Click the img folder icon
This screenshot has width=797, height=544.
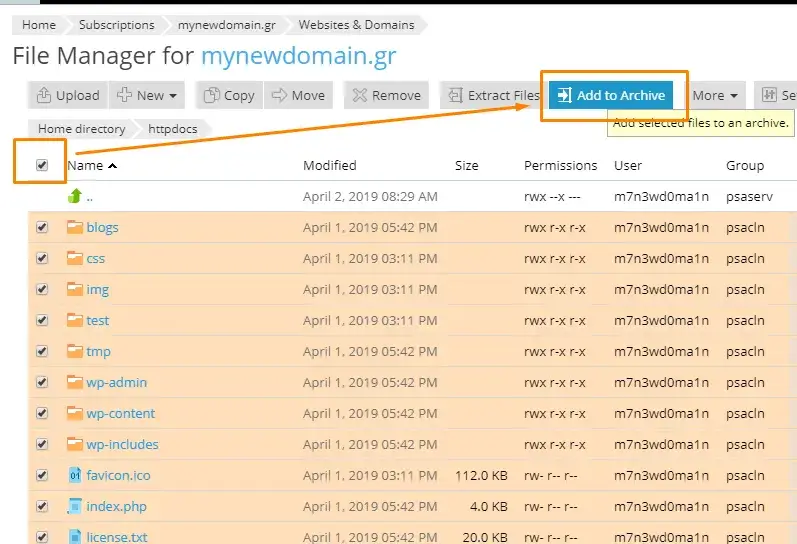coord(75,289)
